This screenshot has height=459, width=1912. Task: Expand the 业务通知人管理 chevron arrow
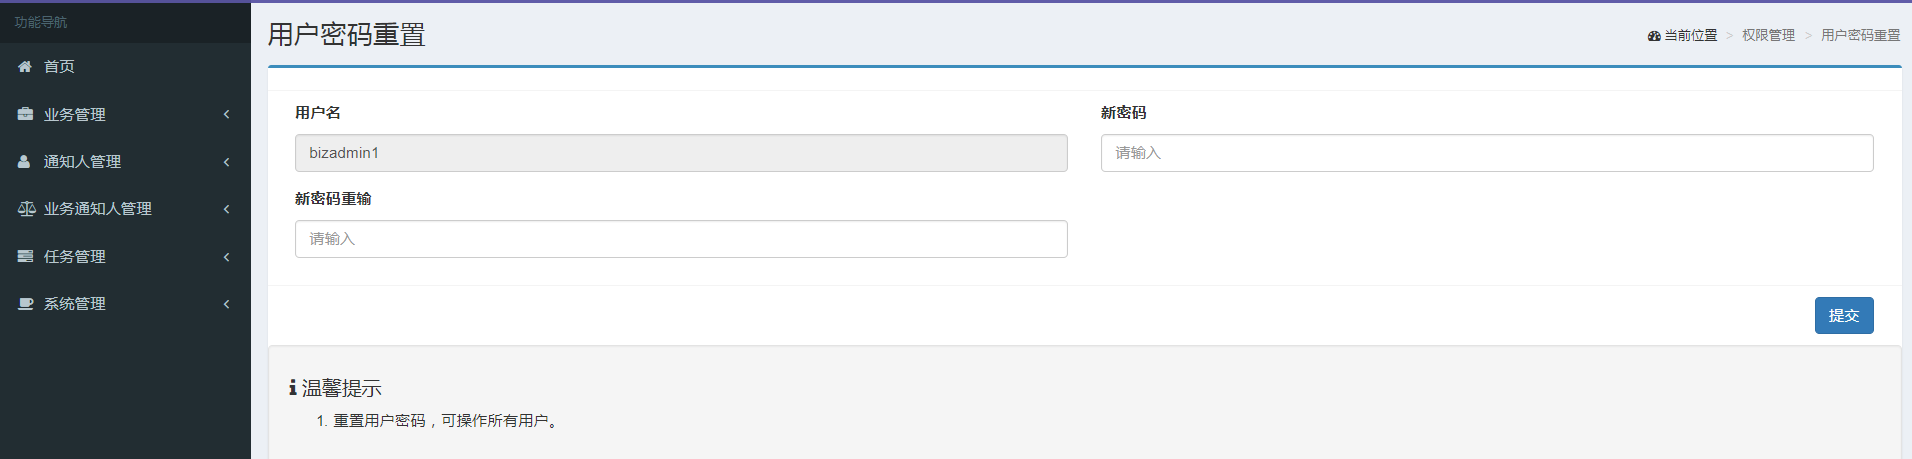227,209
